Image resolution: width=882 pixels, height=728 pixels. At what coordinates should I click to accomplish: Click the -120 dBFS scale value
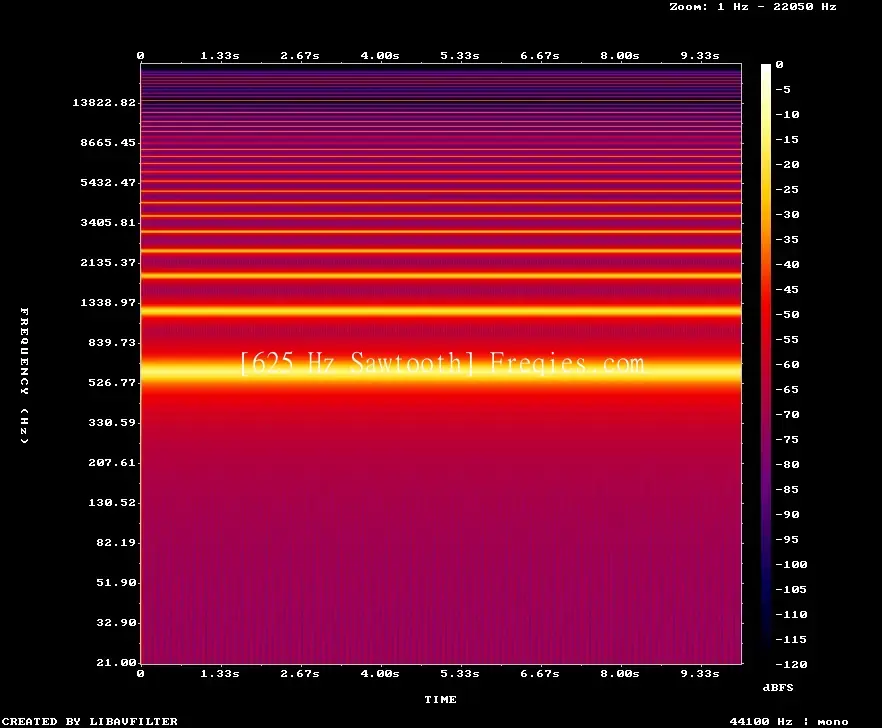791,664
